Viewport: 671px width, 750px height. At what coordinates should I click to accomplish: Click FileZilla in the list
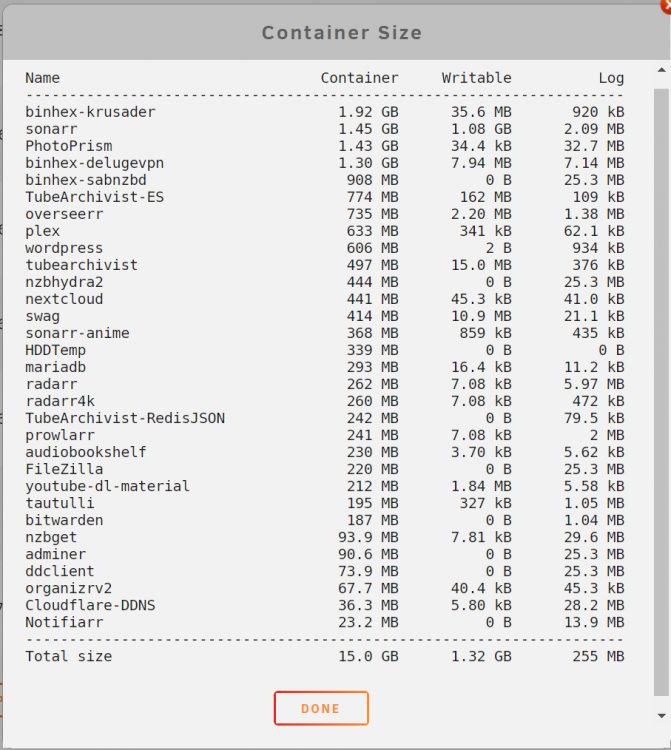[64, 470]
